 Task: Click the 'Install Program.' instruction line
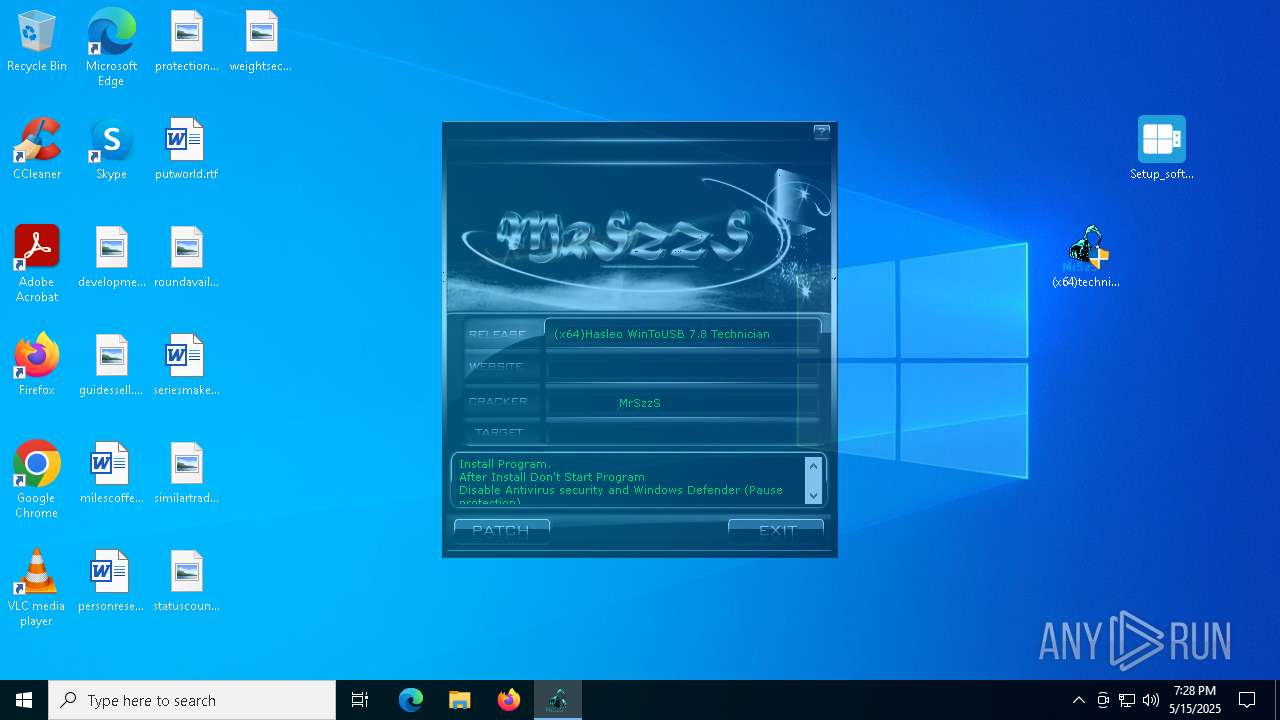(505, 464)
